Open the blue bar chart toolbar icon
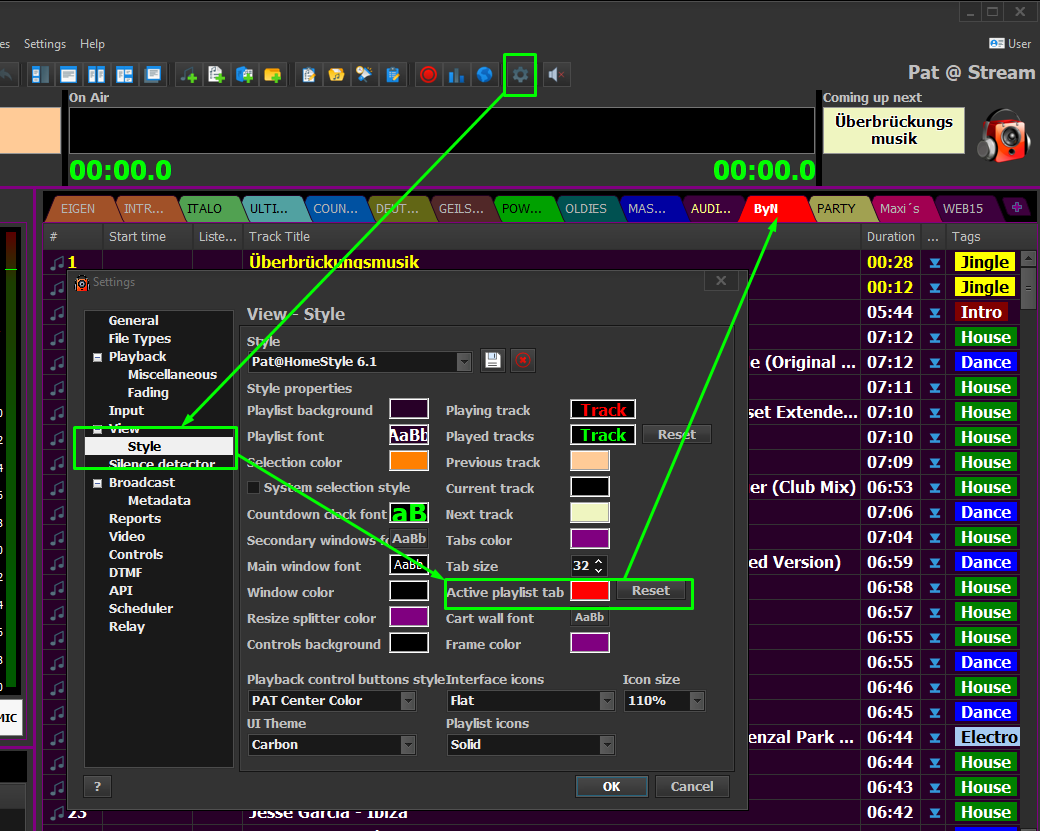Image resolution: width=1040 pixels, height=831 pixels. tap(457, 75)
